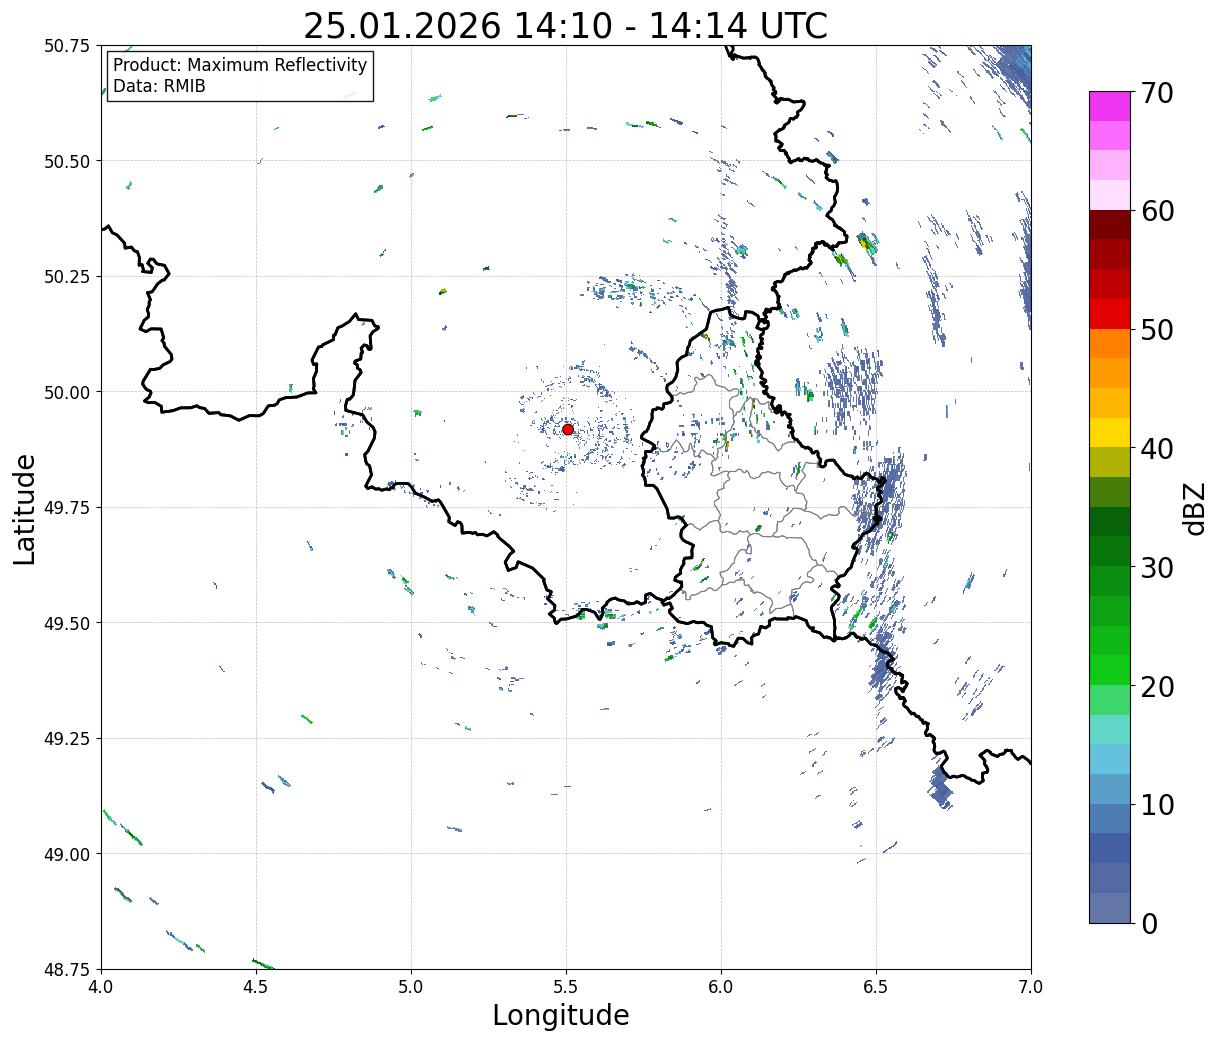This screenshot has width=1219, height=1040.
Task: Click the bright green band just above 20 dBZ
Action: [x=1109, y=669]
